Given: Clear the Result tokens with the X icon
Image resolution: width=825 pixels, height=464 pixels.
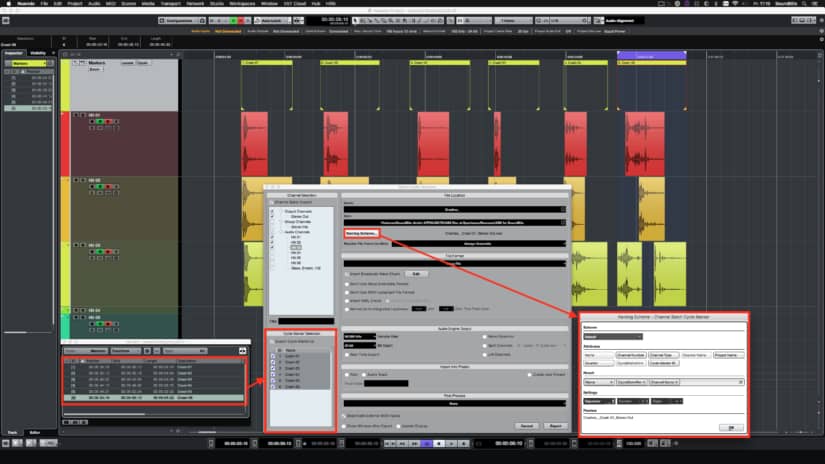Looking at the screenshot, I should [x=741, y=382].
